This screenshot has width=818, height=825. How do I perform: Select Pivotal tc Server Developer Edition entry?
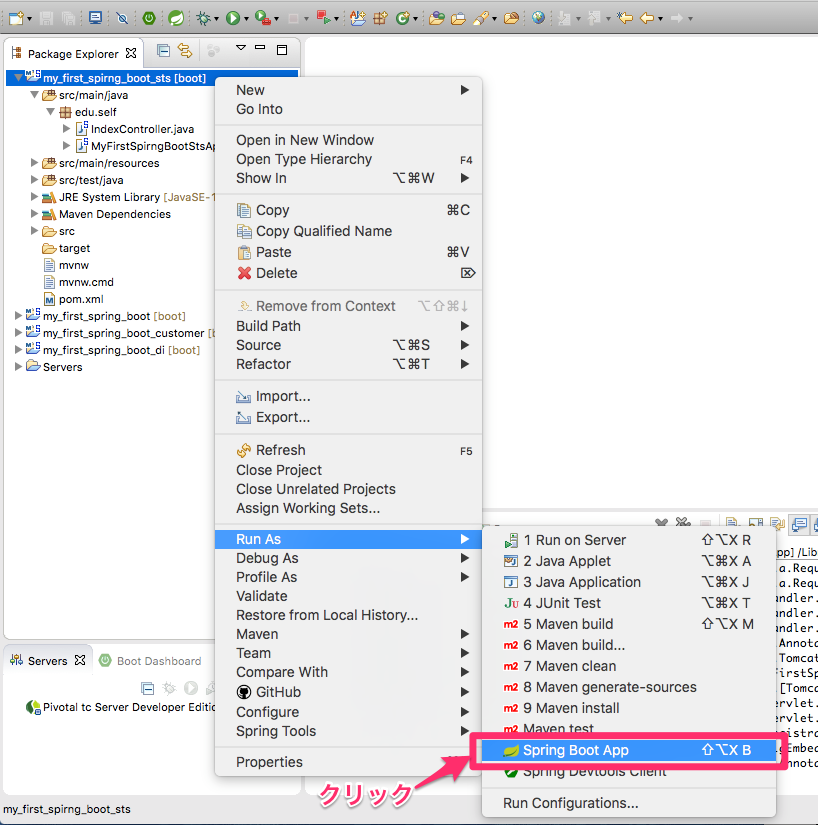[x=121, y=707]
